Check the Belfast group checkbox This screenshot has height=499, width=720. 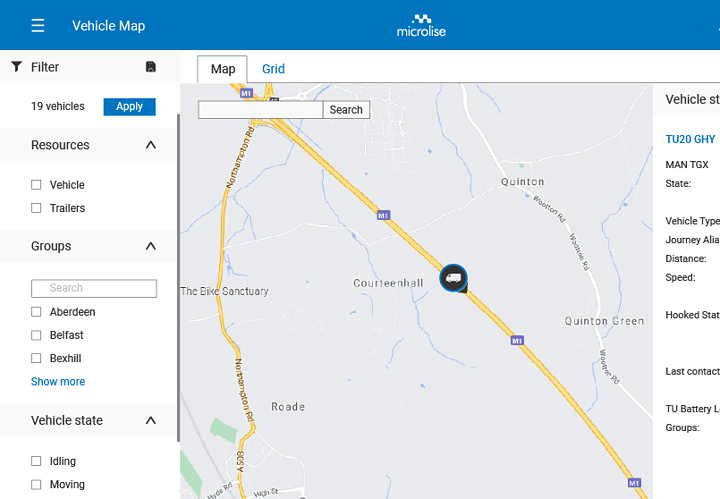point(36,335)
